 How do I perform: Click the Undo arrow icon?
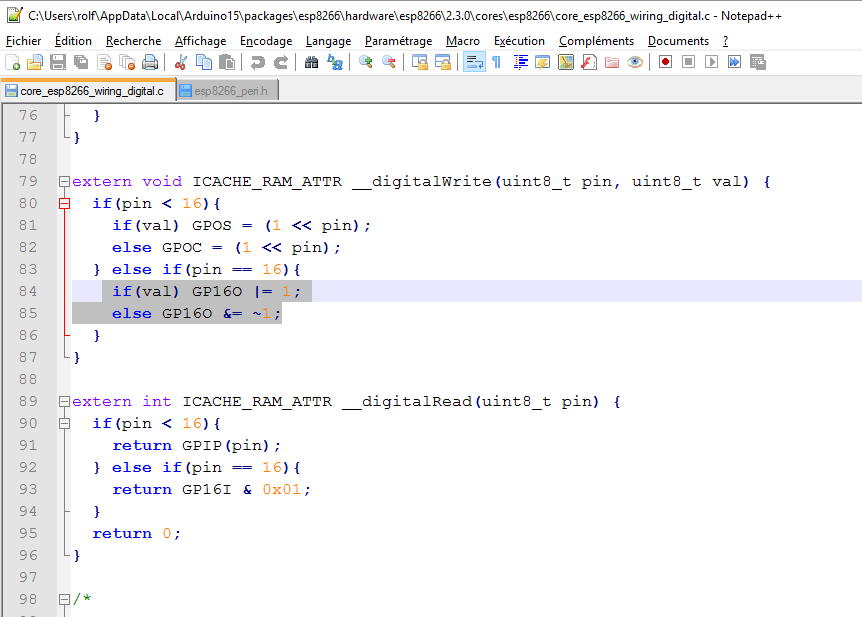coord(258,62)
